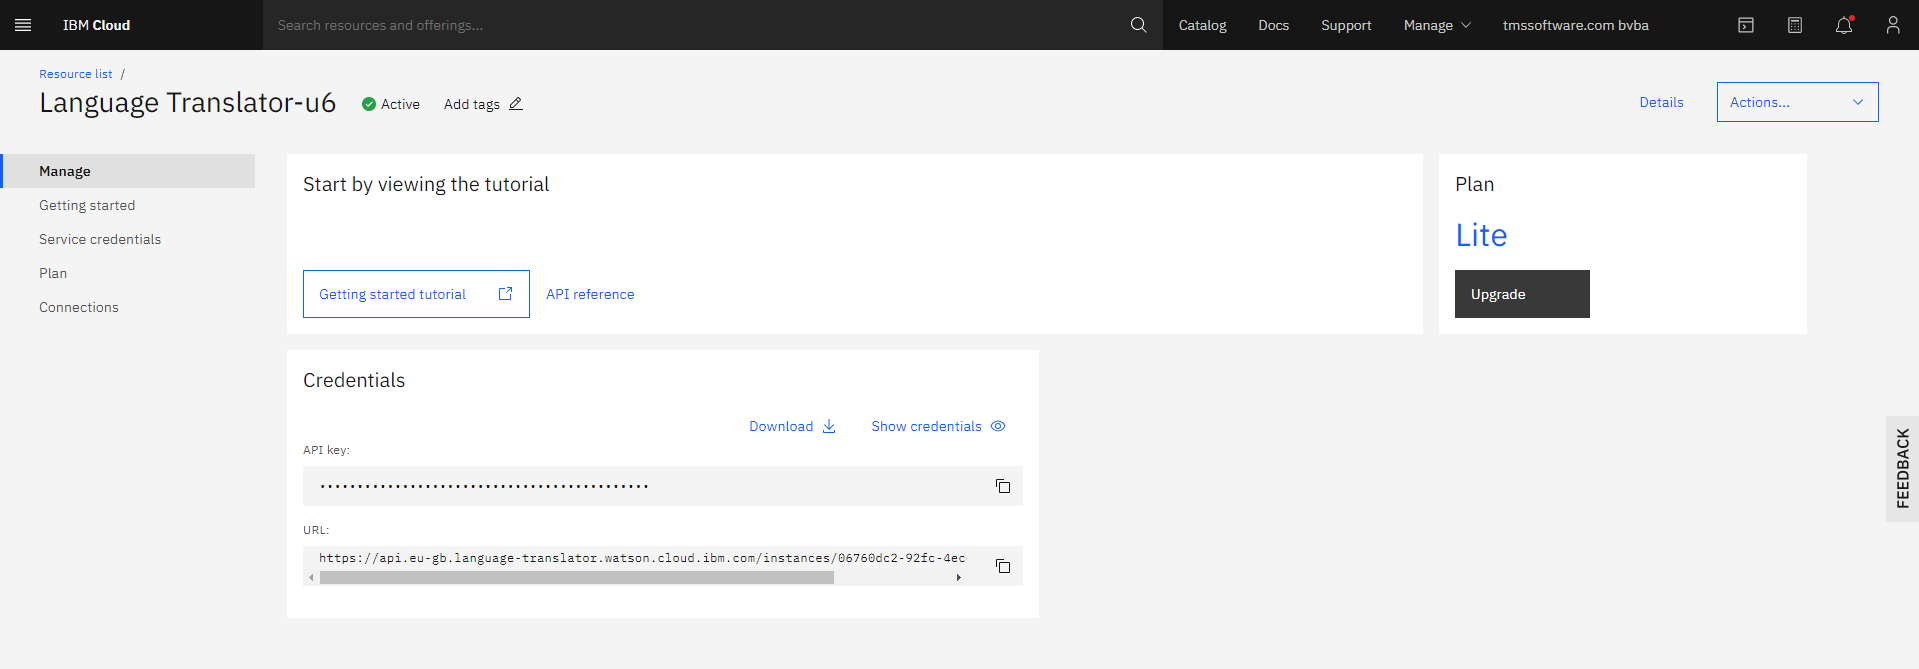
Task: Click the URL field horizontal scrollbar
Action: (x=576, y=578)
